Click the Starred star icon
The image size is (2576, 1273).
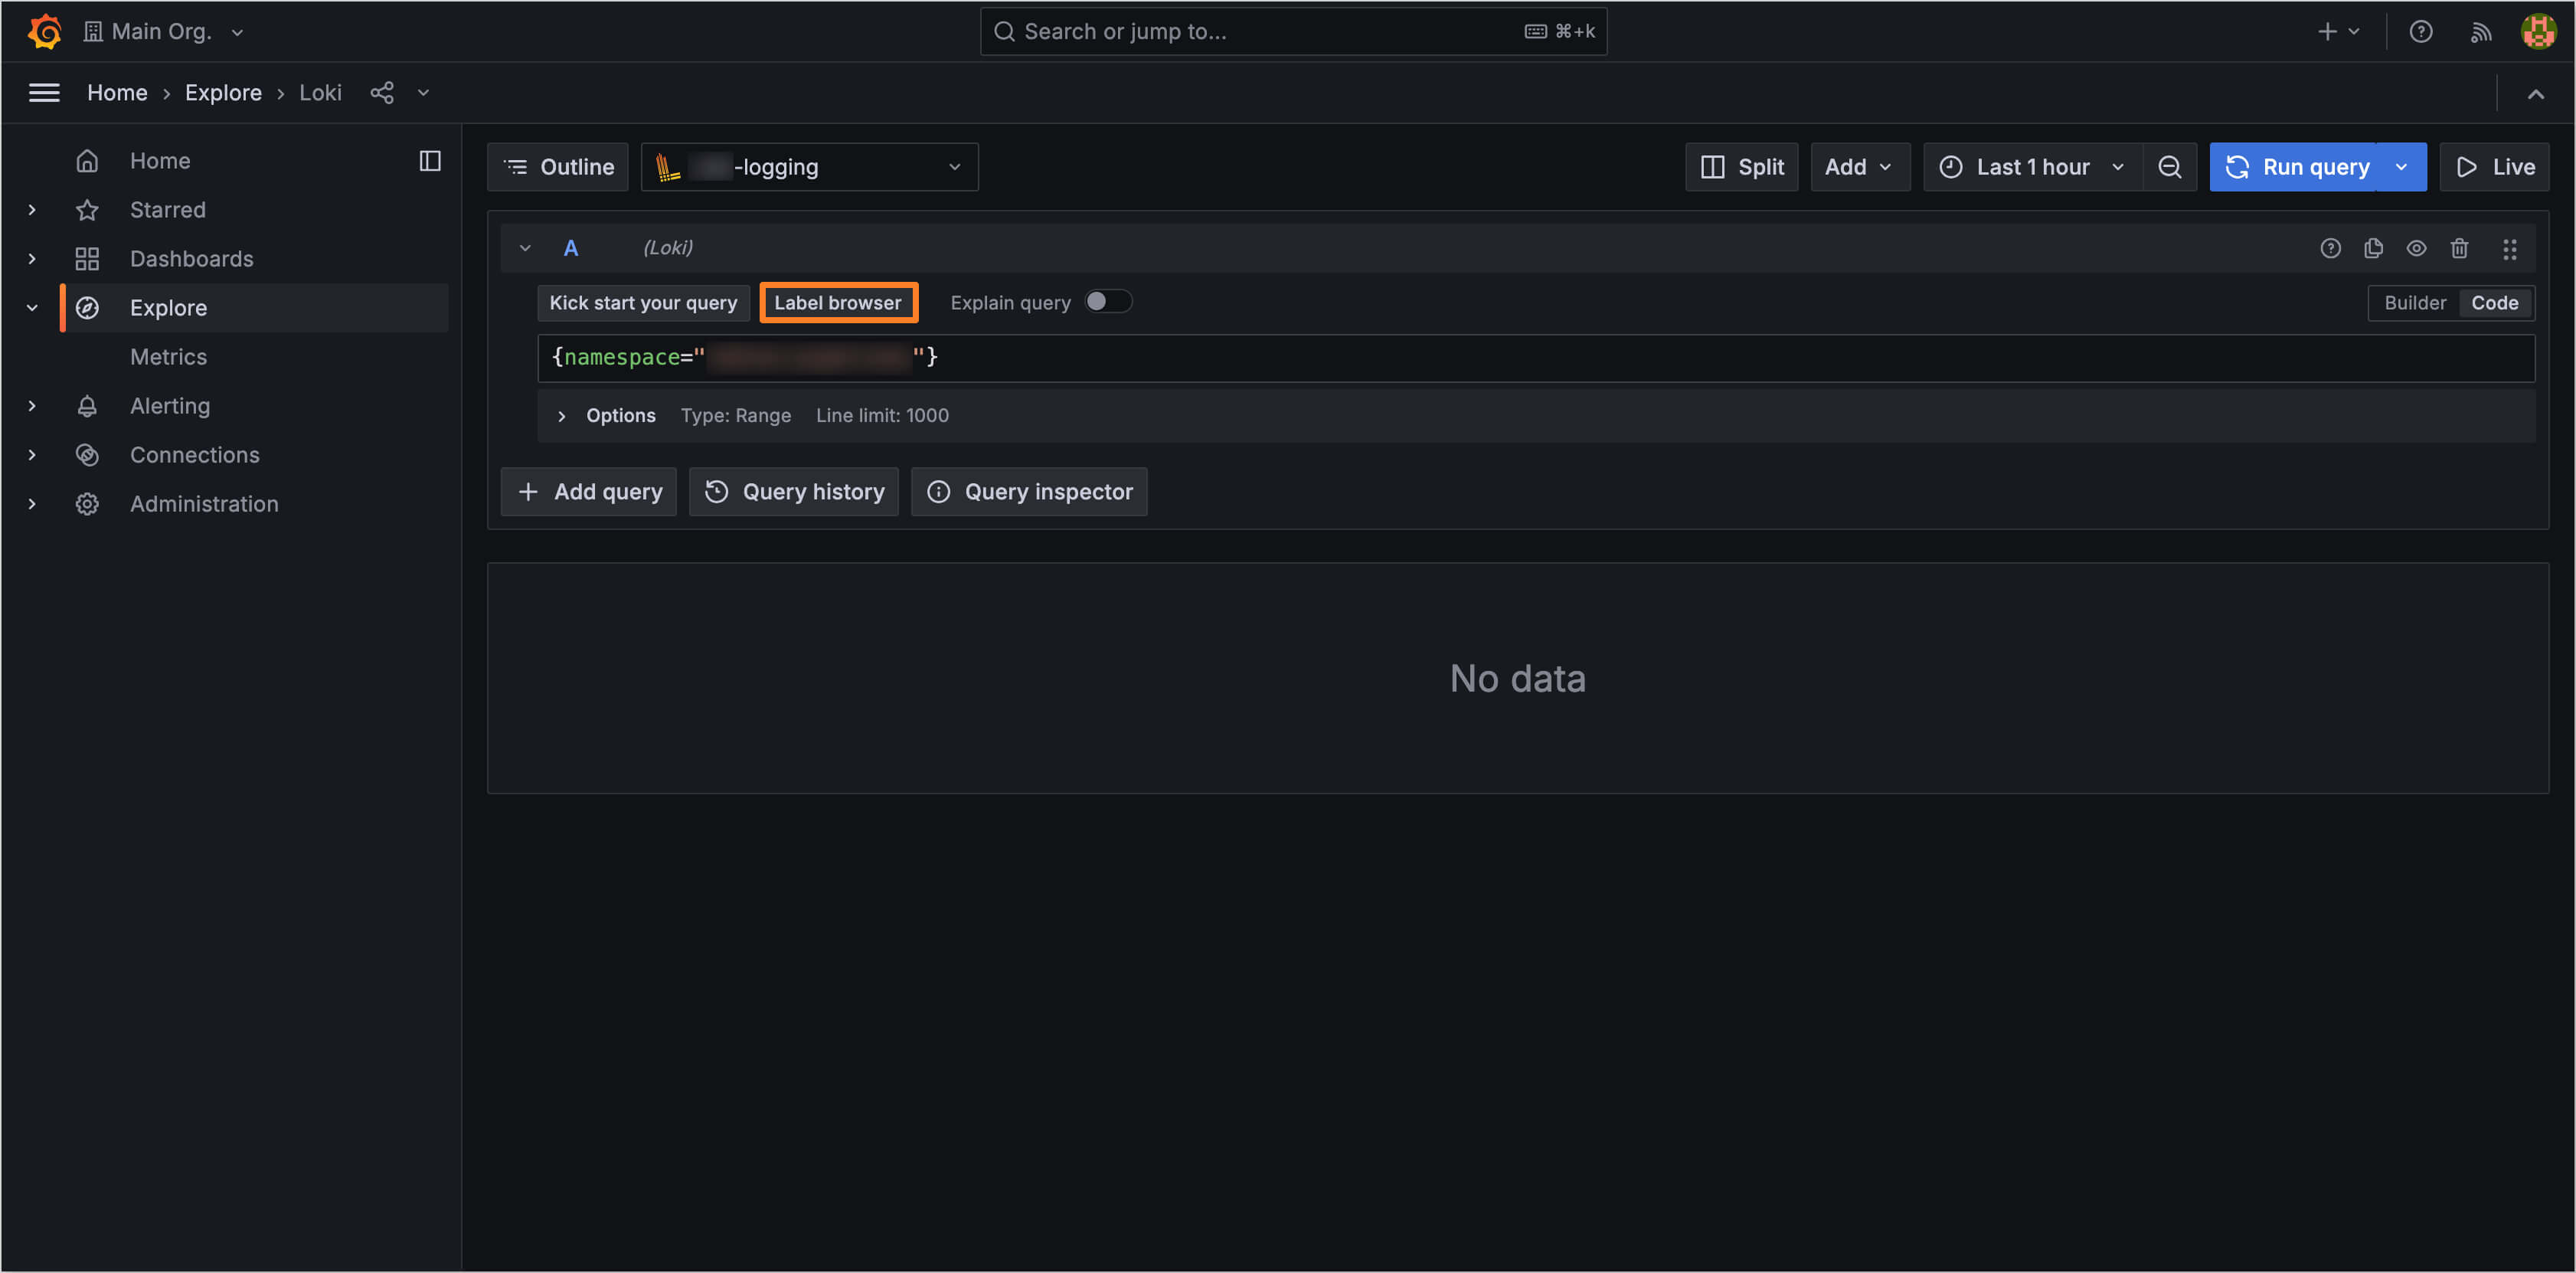(87, 210)
